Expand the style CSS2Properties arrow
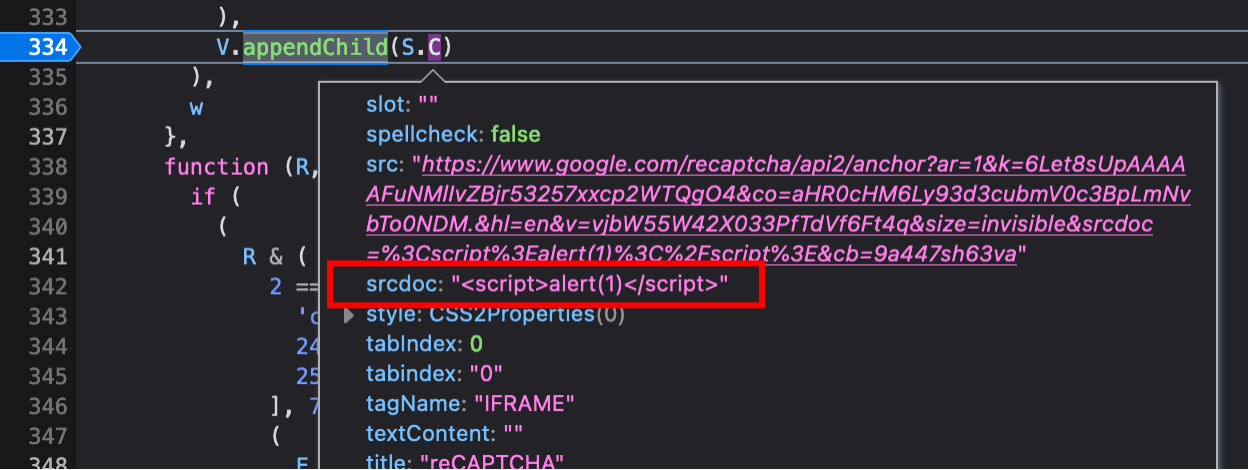This screenshot has width=1248, height=470. (x=349, y=315)
